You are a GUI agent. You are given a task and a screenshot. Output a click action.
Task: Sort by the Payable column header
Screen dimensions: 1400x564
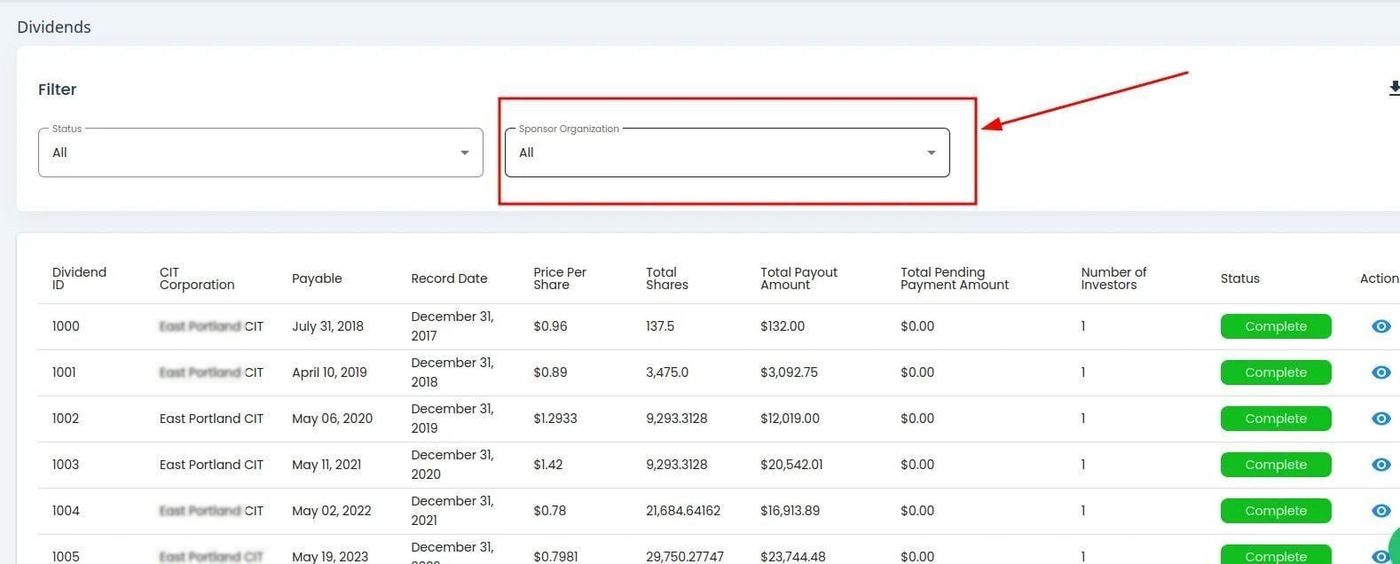[x=317, y=279]
